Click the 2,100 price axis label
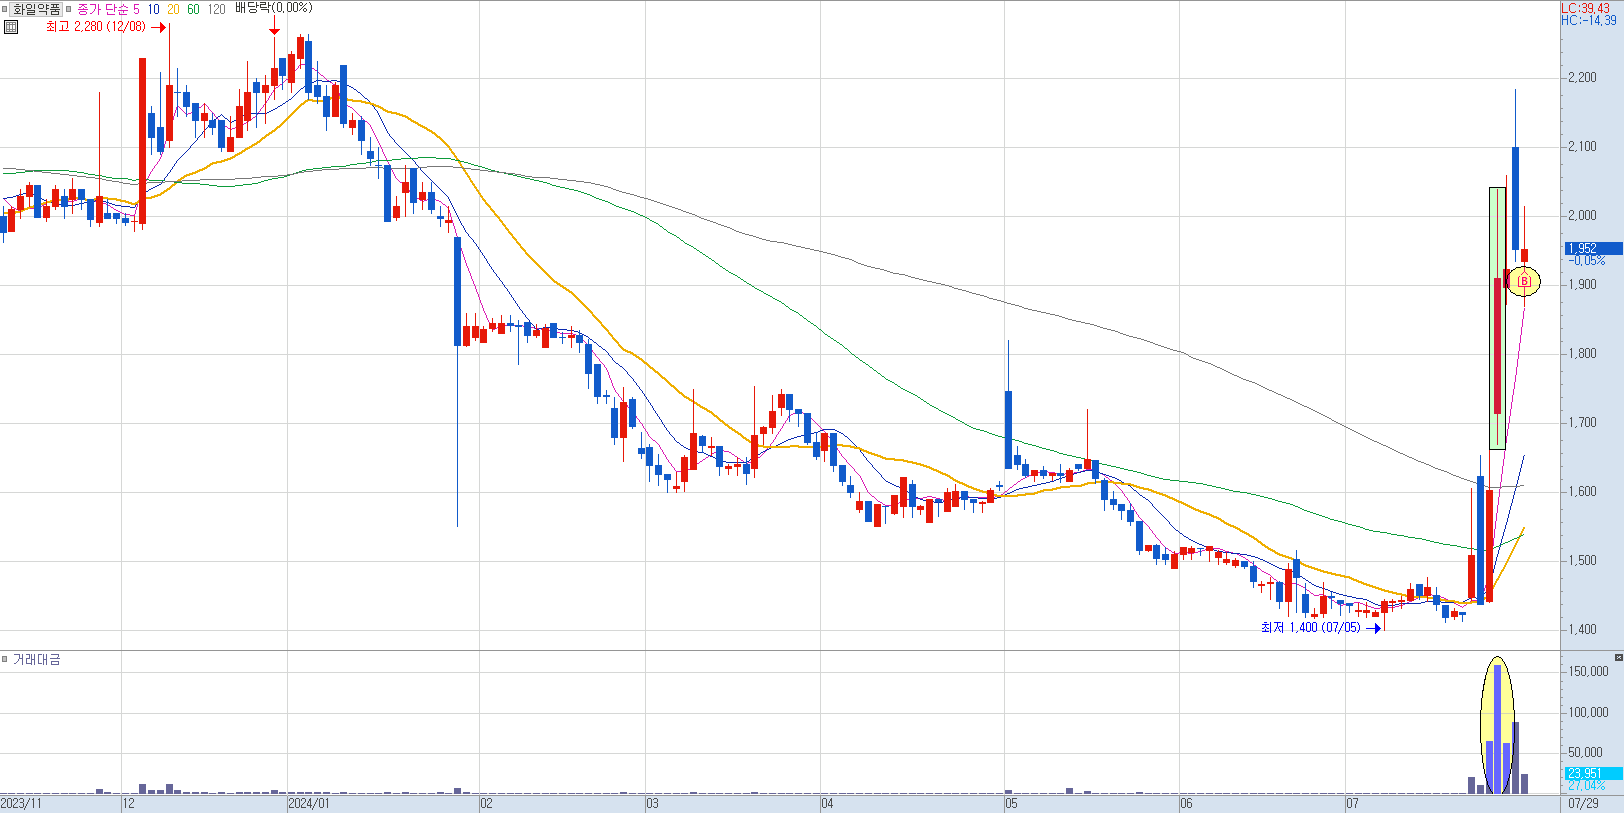 coord(1582,146)
